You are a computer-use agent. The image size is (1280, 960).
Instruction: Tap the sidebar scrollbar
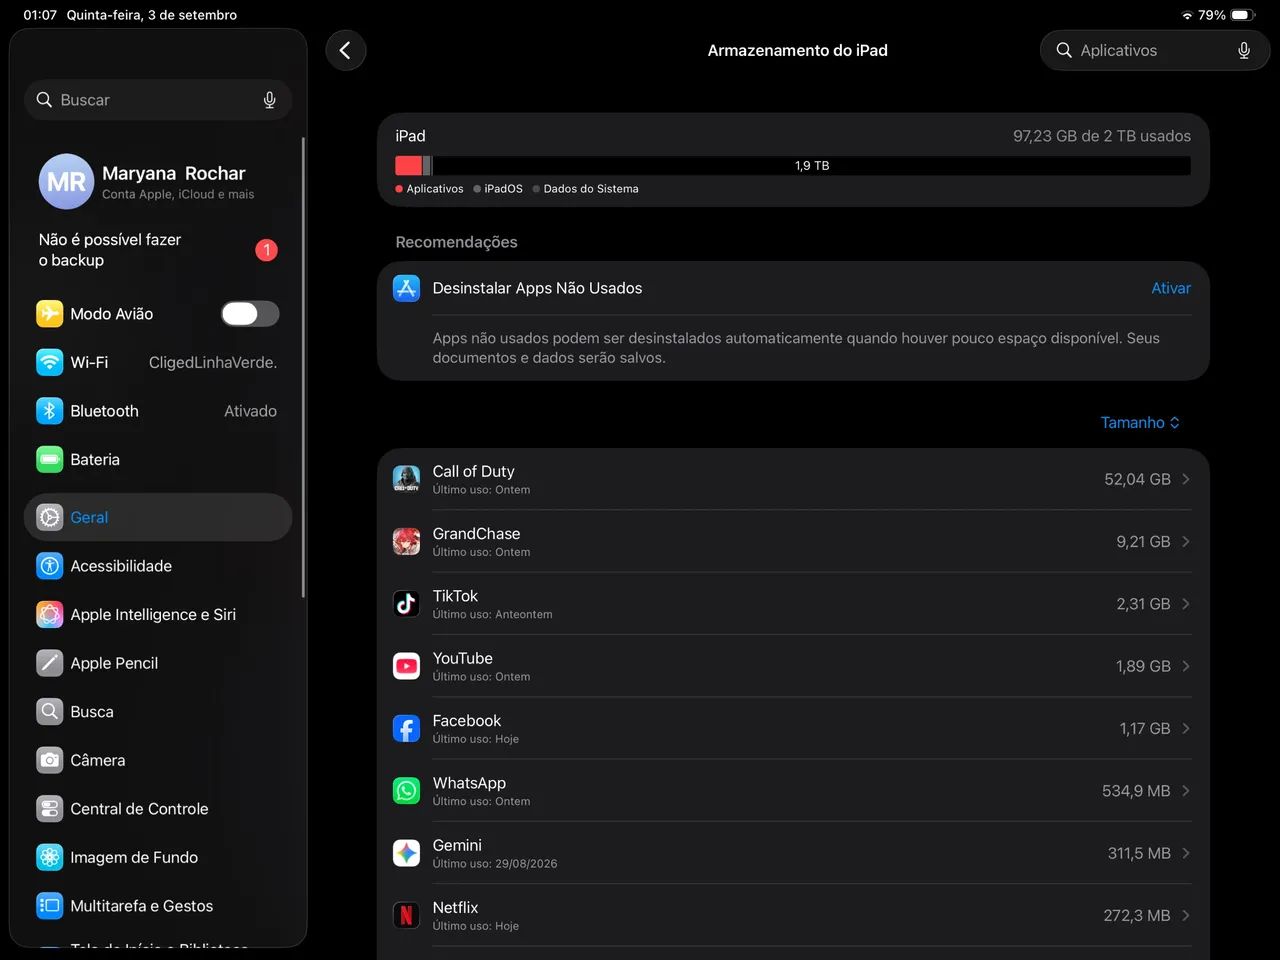[x=303, y=367]
